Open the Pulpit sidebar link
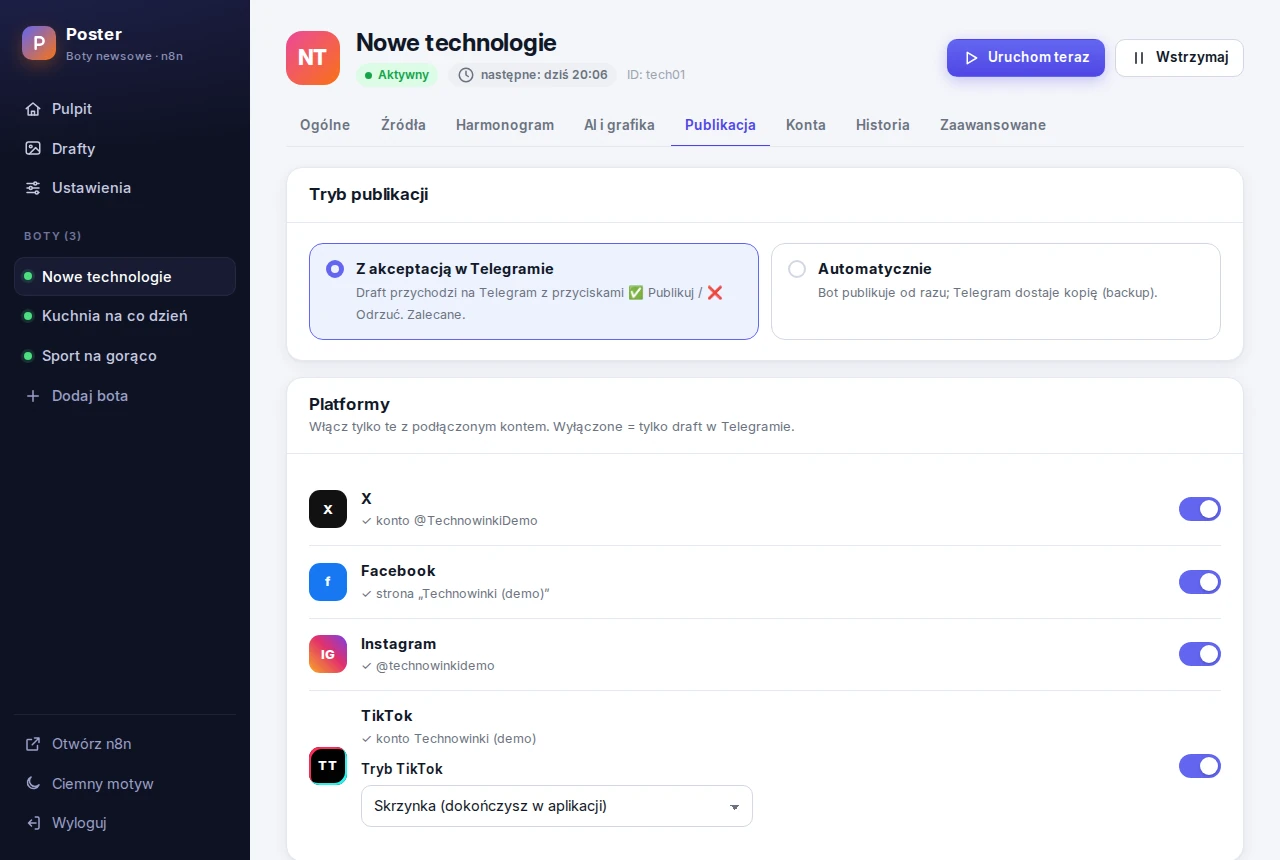Screen dimensions: 1280x860 [125, 109]
